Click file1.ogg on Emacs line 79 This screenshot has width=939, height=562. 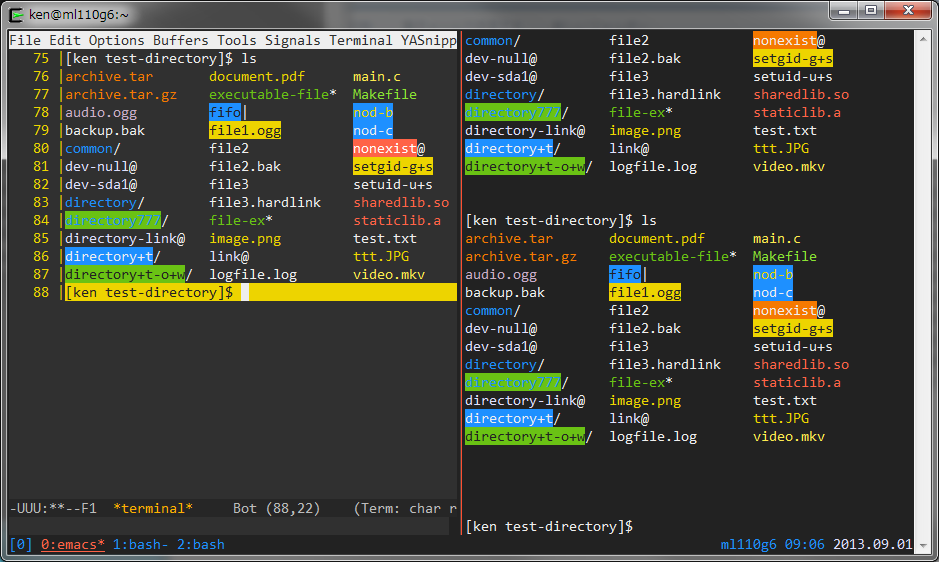tap(245, 131)
